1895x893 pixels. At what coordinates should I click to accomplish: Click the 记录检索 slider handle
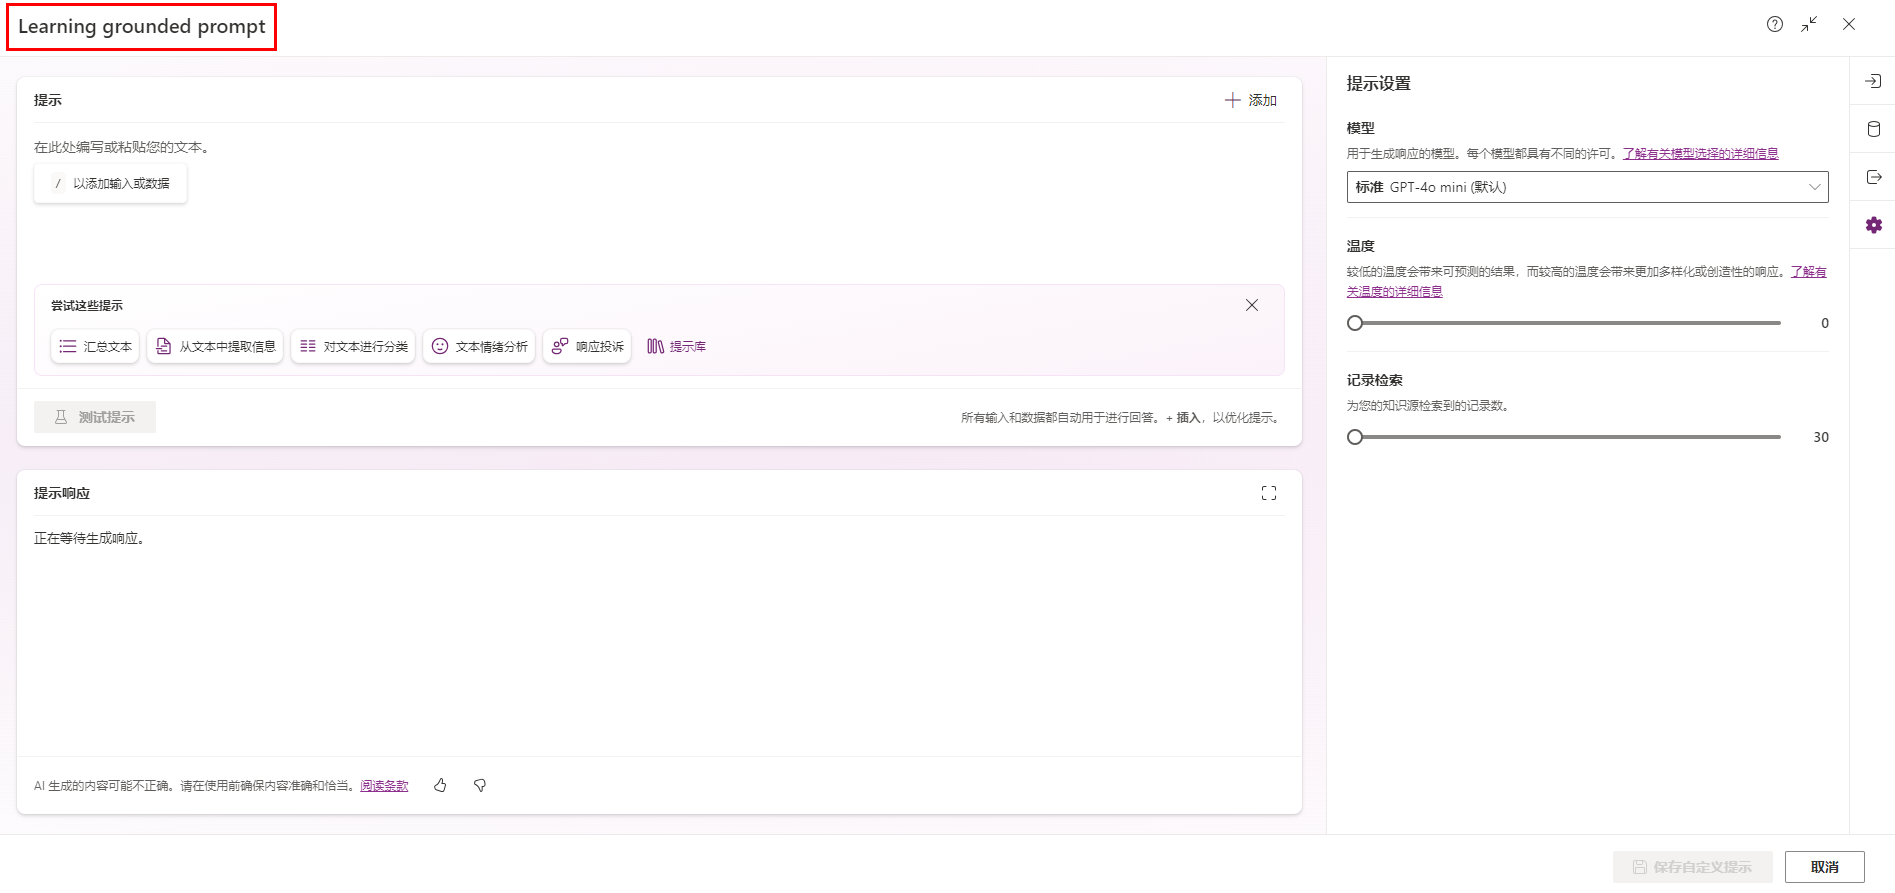(x=1355, y=437)
